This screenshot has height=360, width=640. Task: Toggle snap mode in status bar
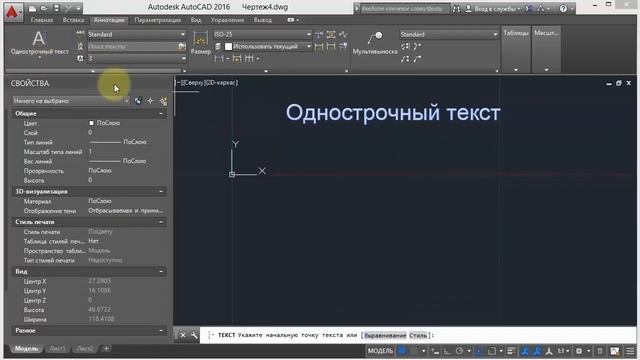point(415,351)
